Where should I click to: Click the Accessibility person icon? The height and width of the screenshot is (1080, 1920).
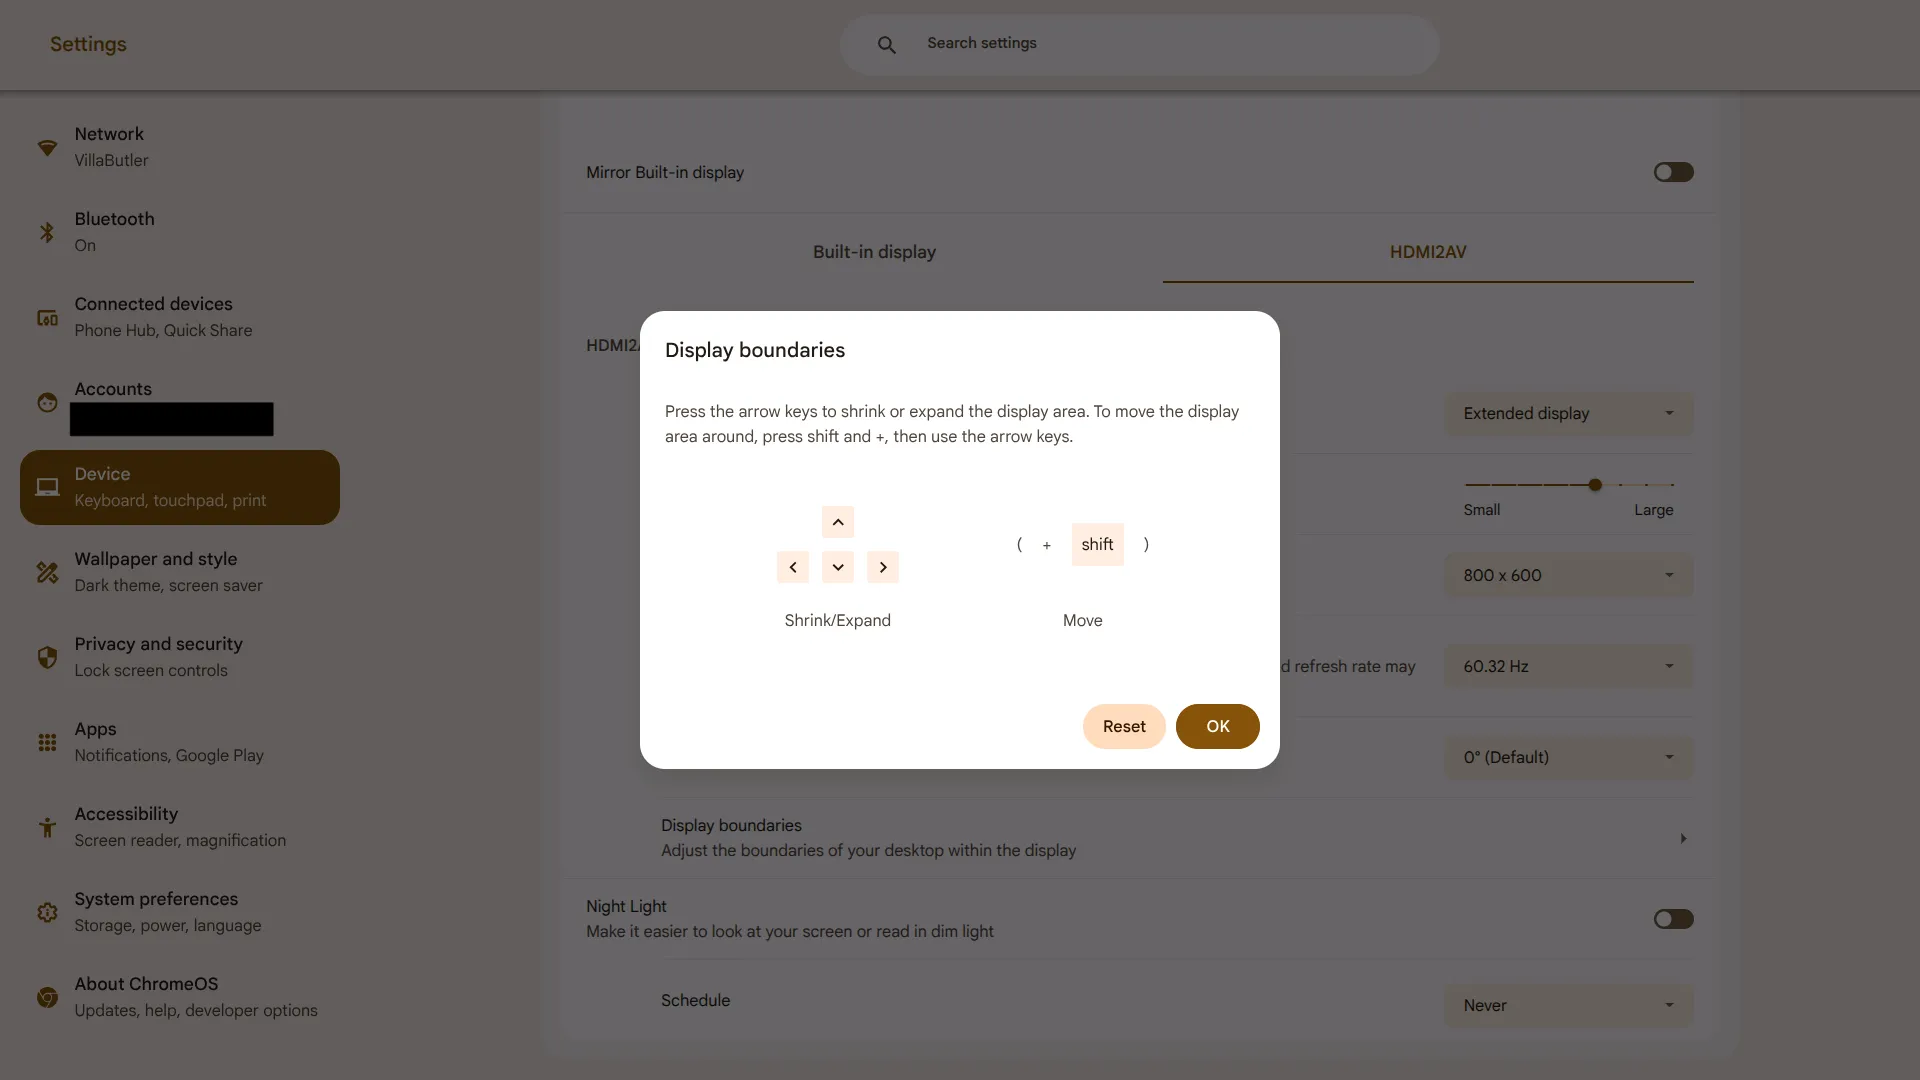click(47, 827)
